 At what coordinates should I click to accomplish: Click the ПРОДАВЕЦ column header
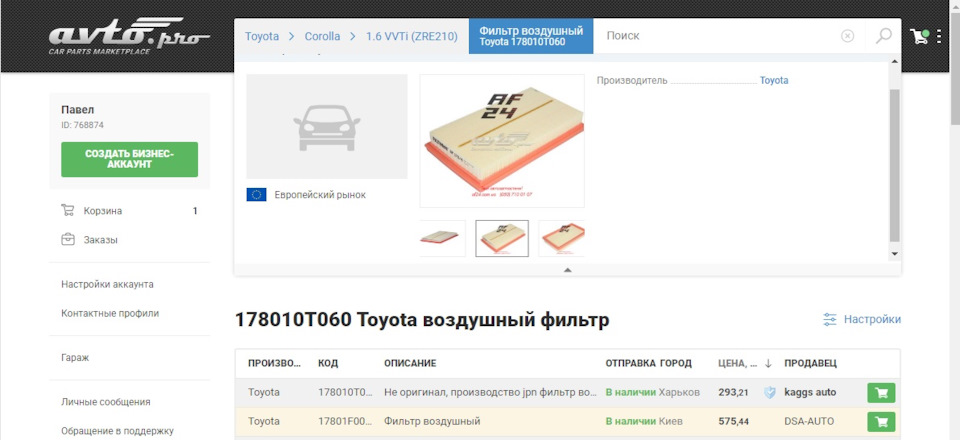(810, 364)
